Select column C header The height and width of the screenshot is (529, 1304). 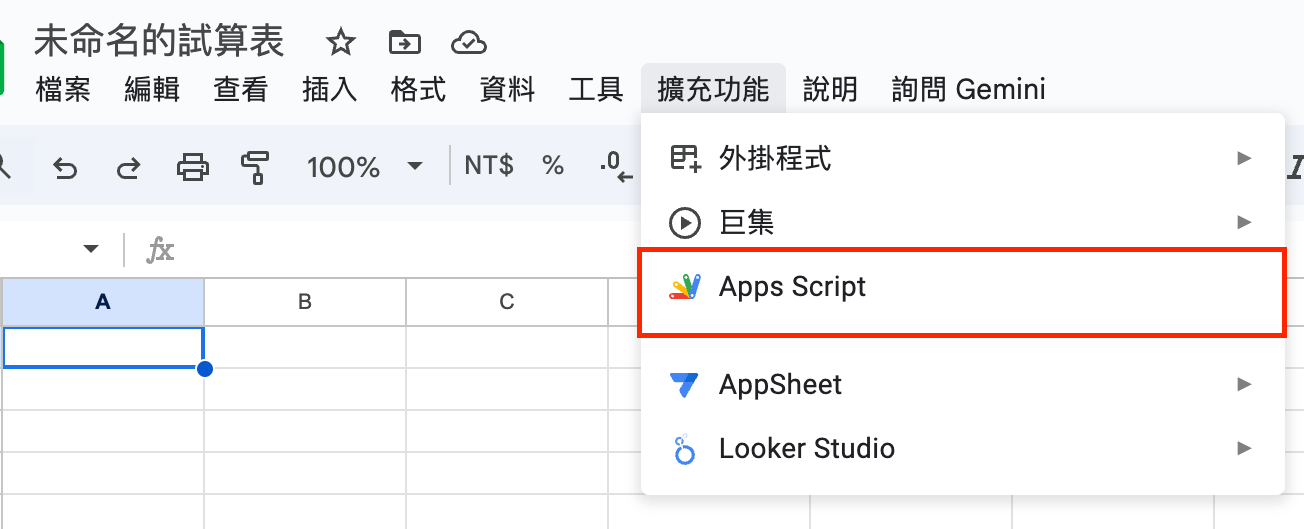(507, 302)
